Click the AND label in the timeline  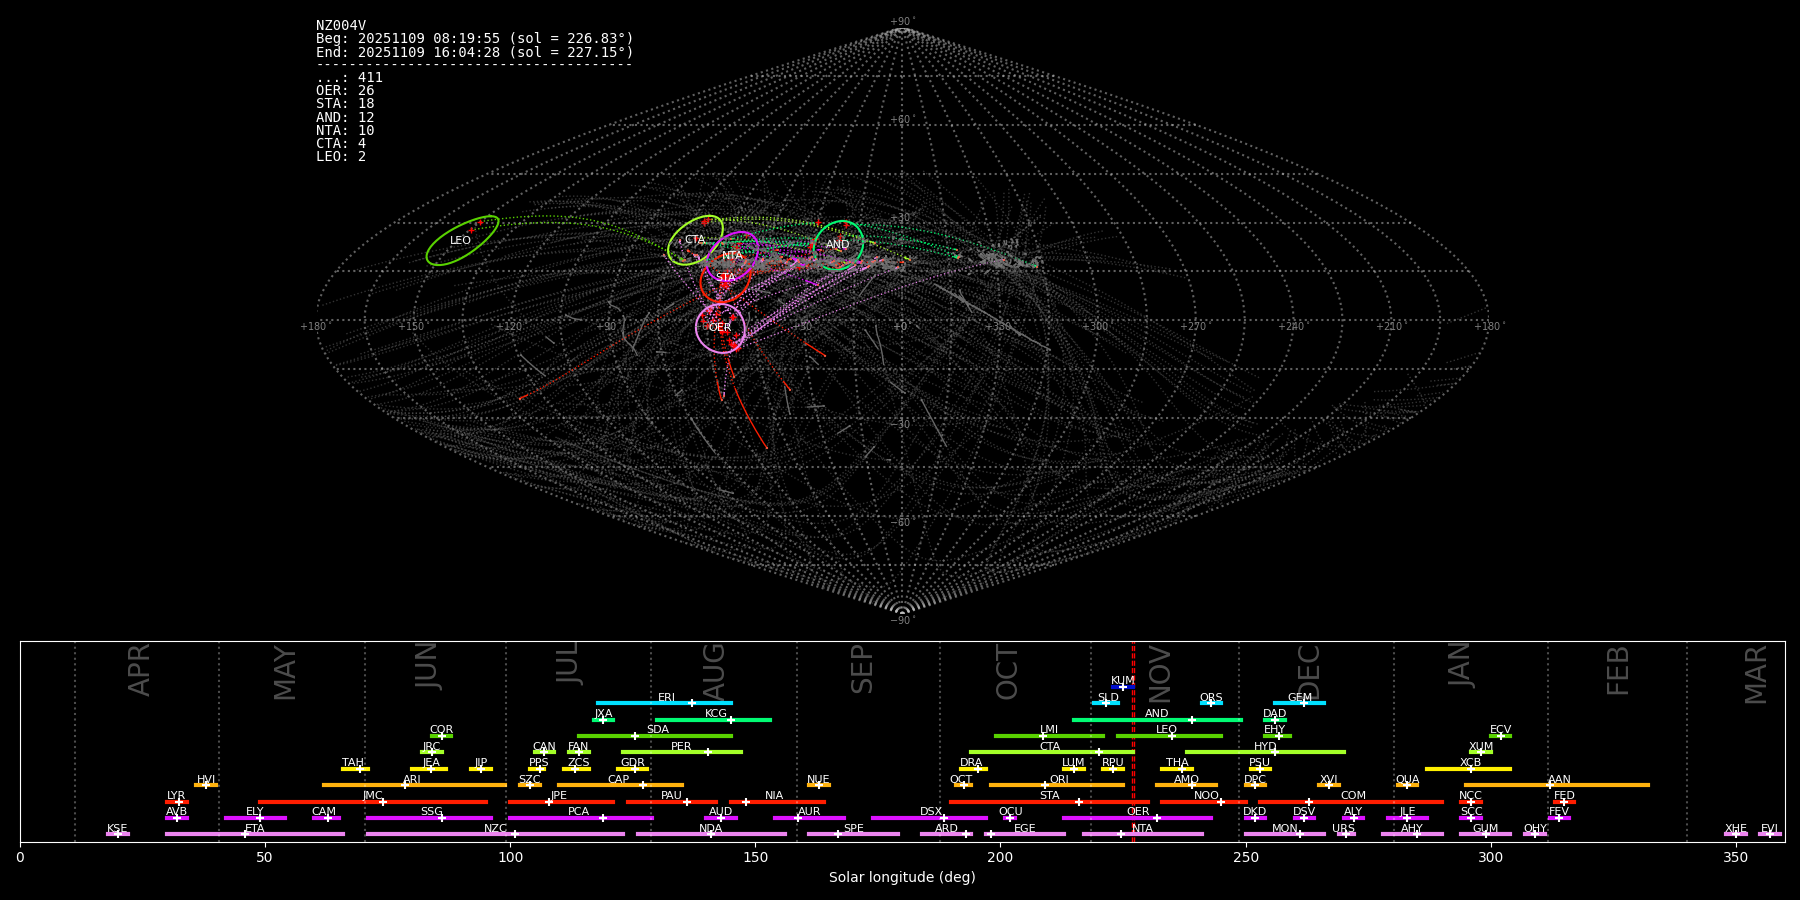pyautogui.click(x=1156, y=714)
